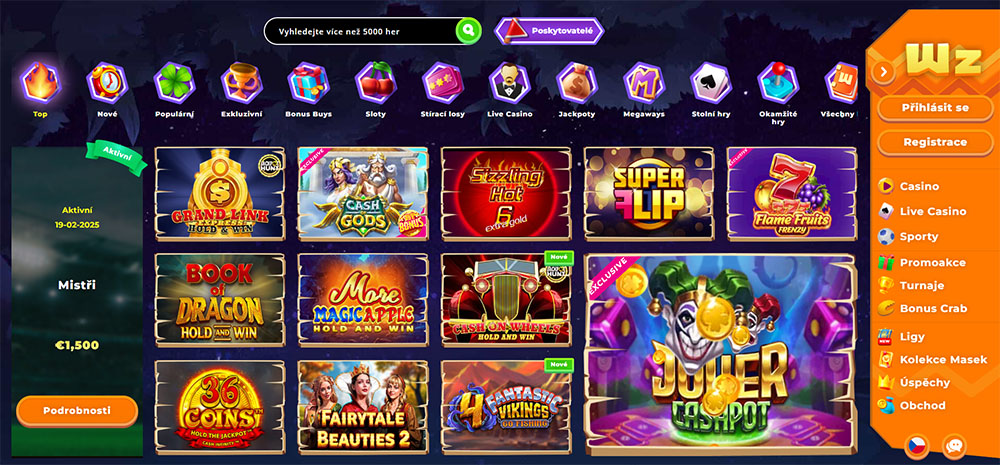Select the Megaways M category icon

click(643, 83)
